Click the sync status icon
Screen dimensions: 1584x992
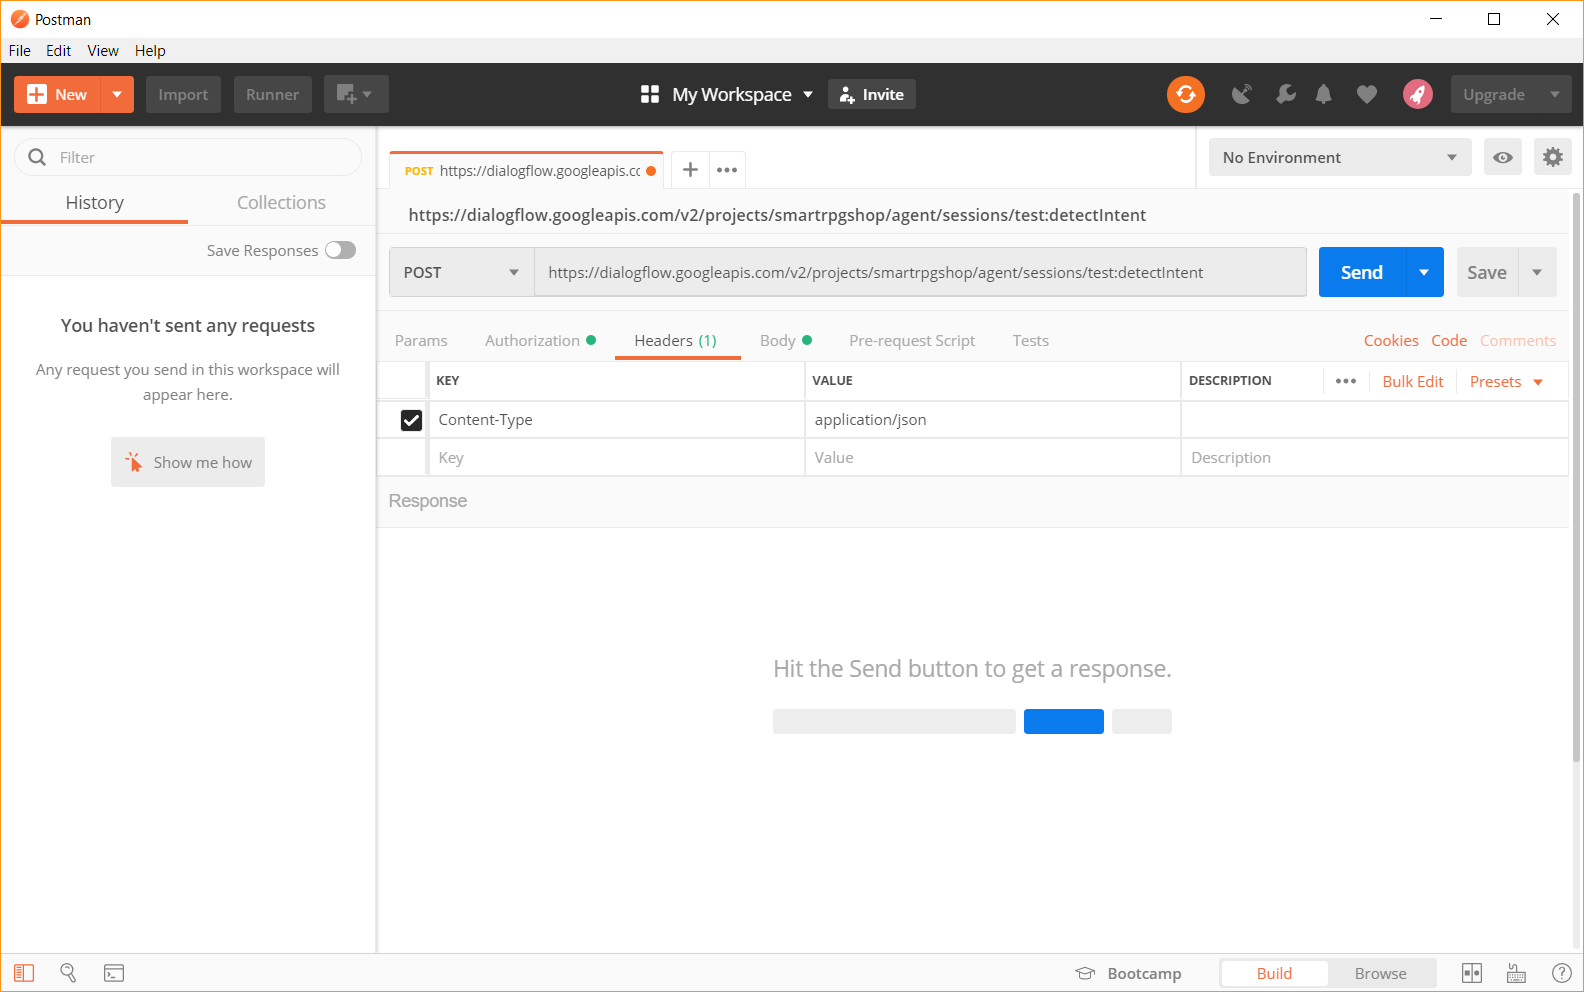click(1185, 94)
